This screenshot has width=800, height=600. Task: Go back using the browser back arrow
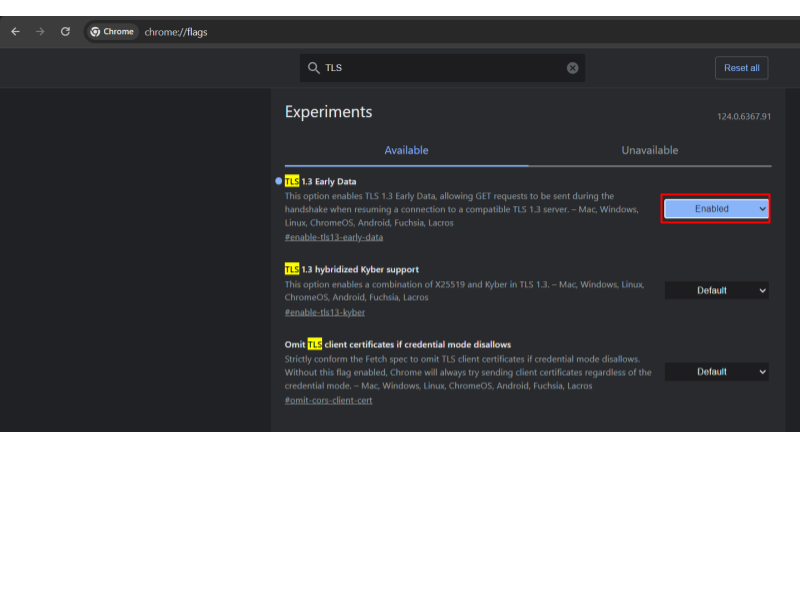pos(15,31)
